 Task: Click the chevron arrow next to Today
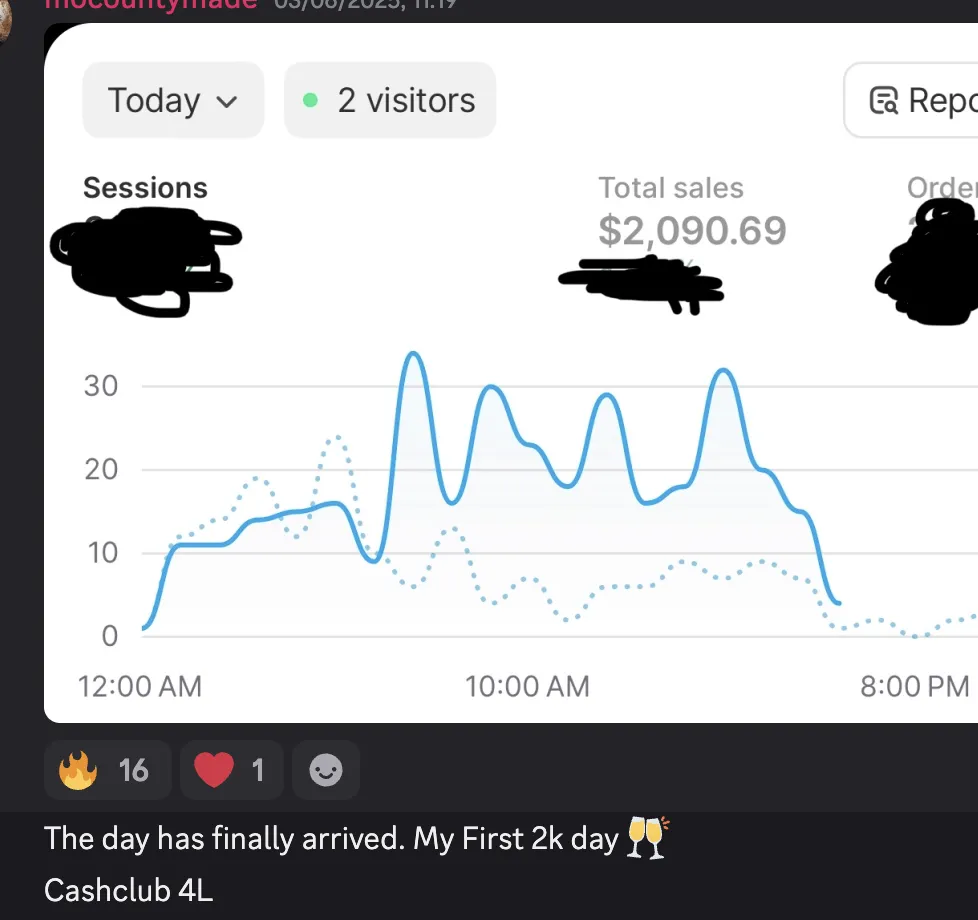coord(226,102)
